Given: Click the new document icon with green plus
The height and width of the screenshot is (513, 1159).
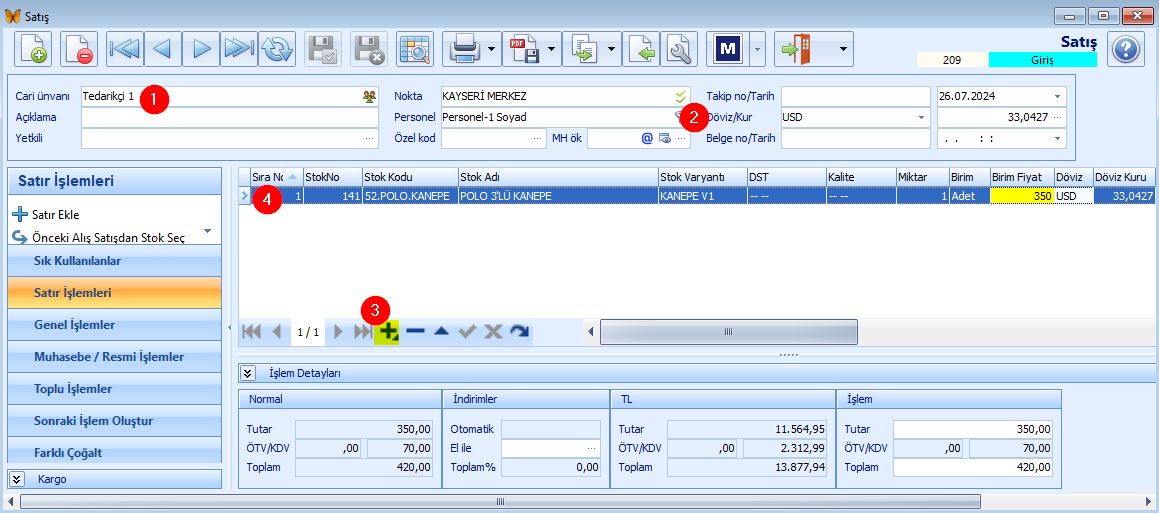Looking at the screenshot, I should click(x=33, y=50).
